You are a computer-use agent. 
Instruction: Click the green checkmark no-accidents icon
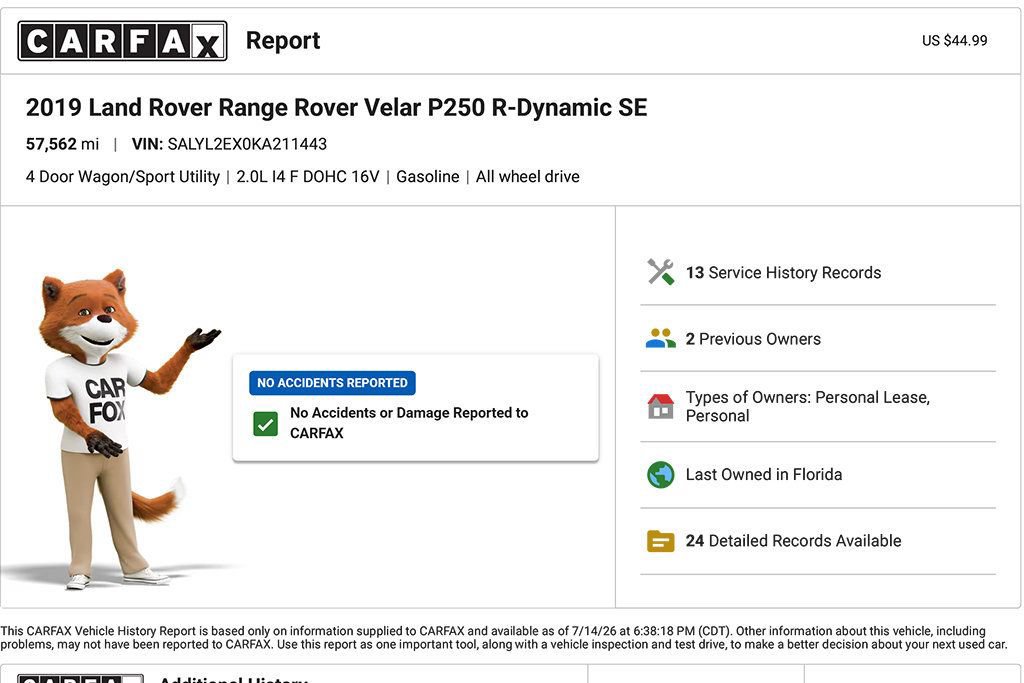click(266, 424)
